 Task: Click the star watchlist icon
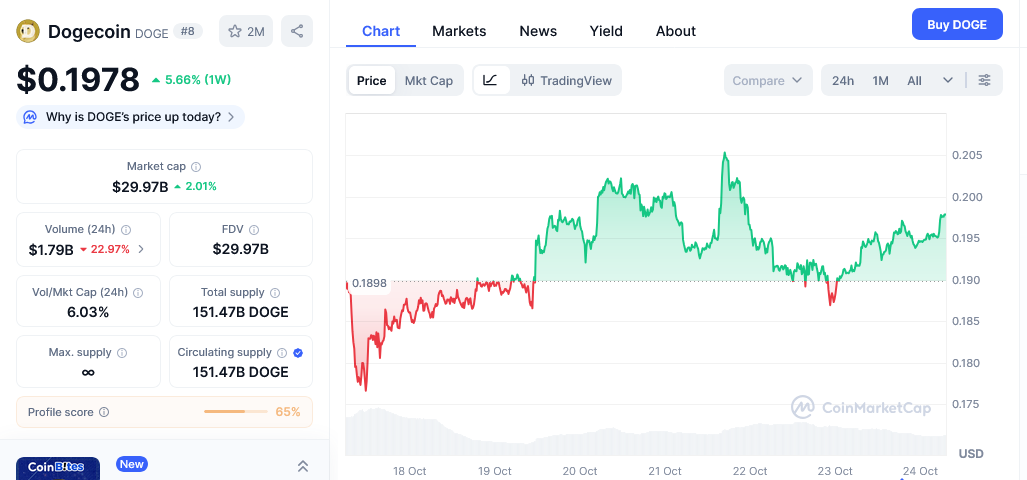pos(236,31)
